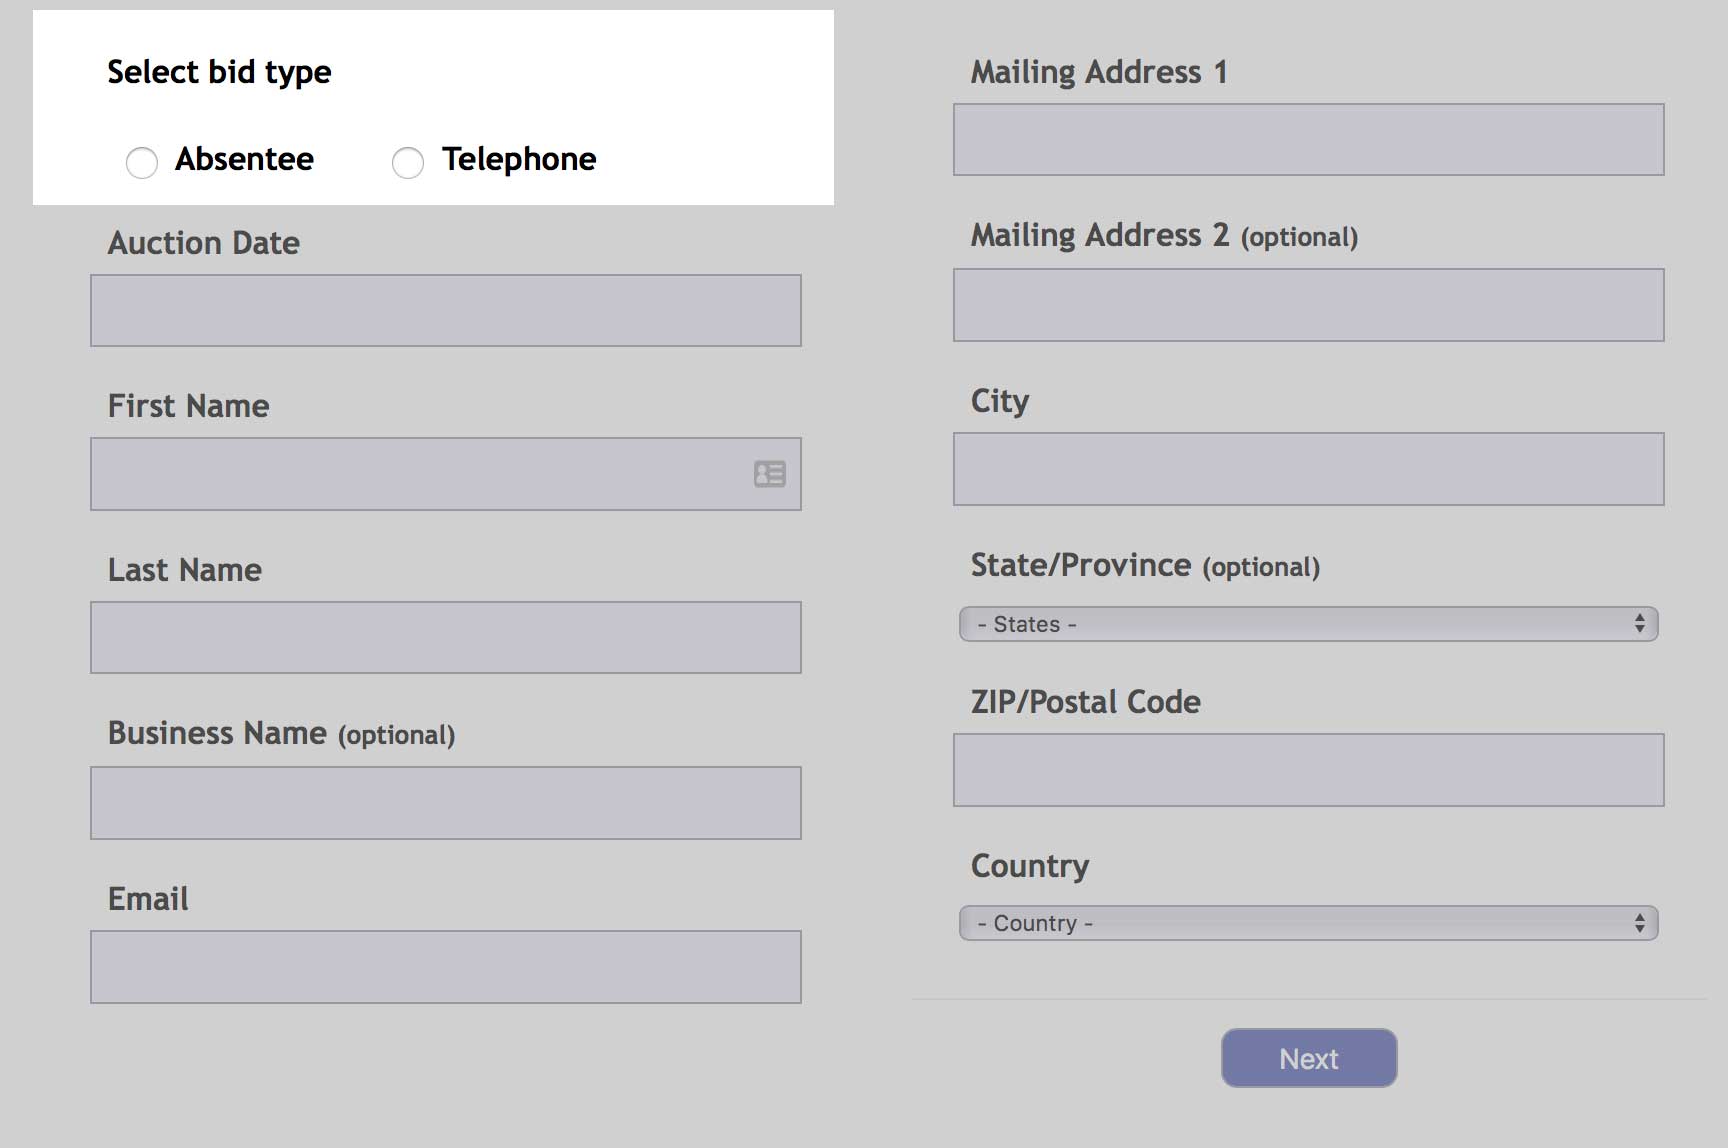Click into the Mailing Address 2 field

[x=1309, y=305]
